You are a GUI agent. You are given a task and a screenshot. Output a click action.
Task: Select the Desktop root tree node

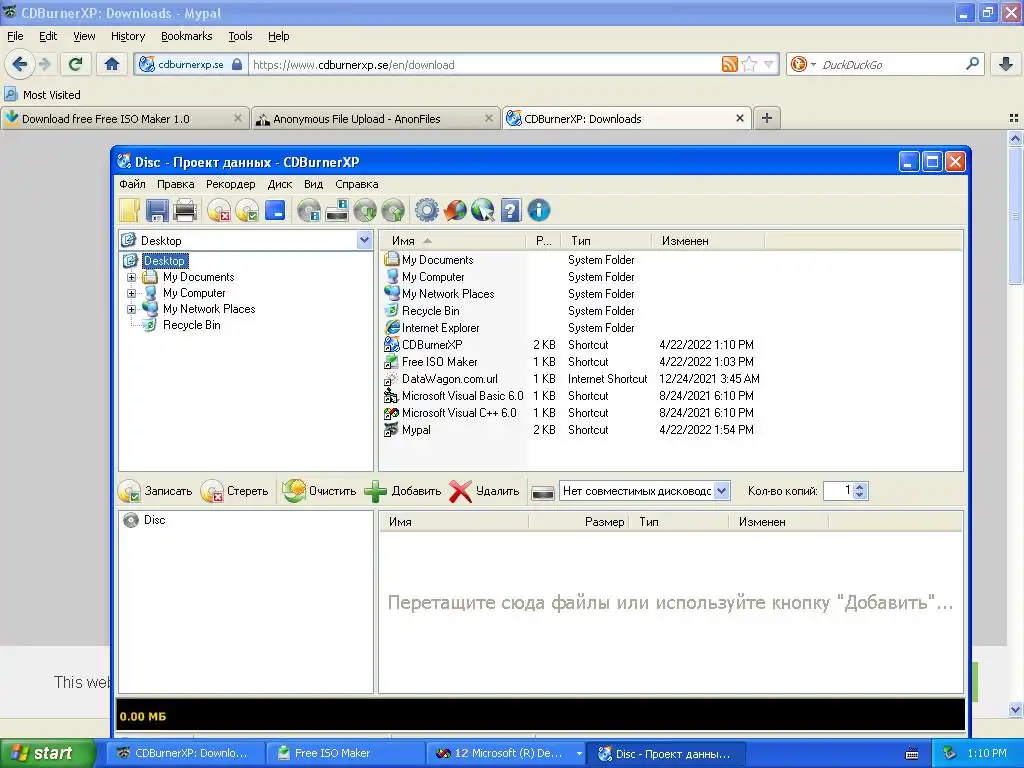pos(165,261)
